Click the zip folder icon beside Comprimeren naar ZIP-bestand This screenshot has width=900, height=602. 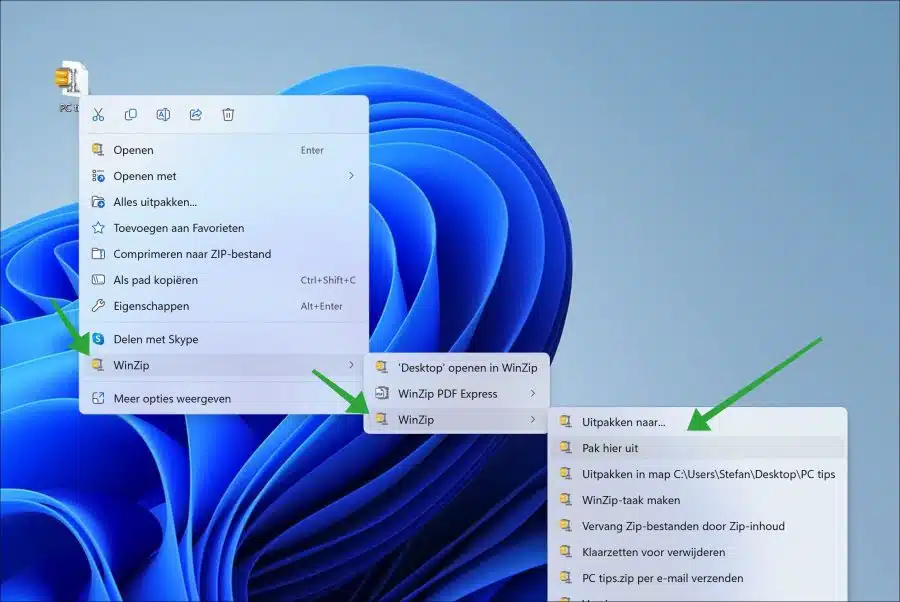pos(98,254)
